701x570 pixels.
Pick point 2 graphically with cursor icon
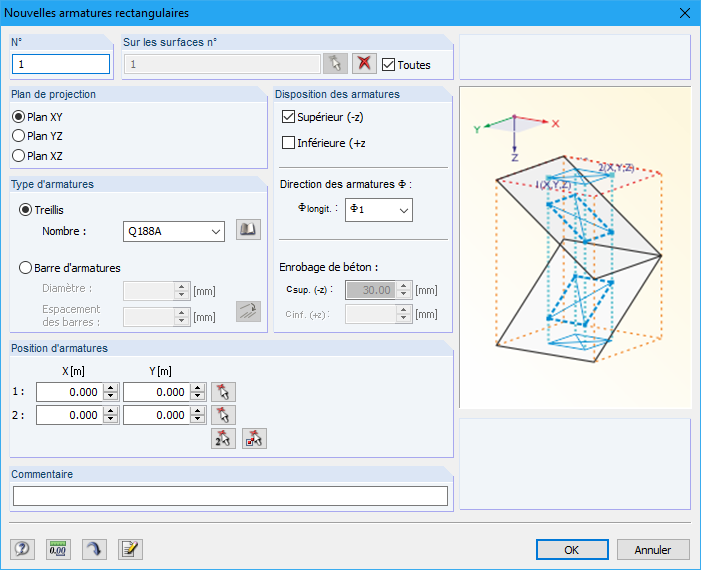pos(223,415)
